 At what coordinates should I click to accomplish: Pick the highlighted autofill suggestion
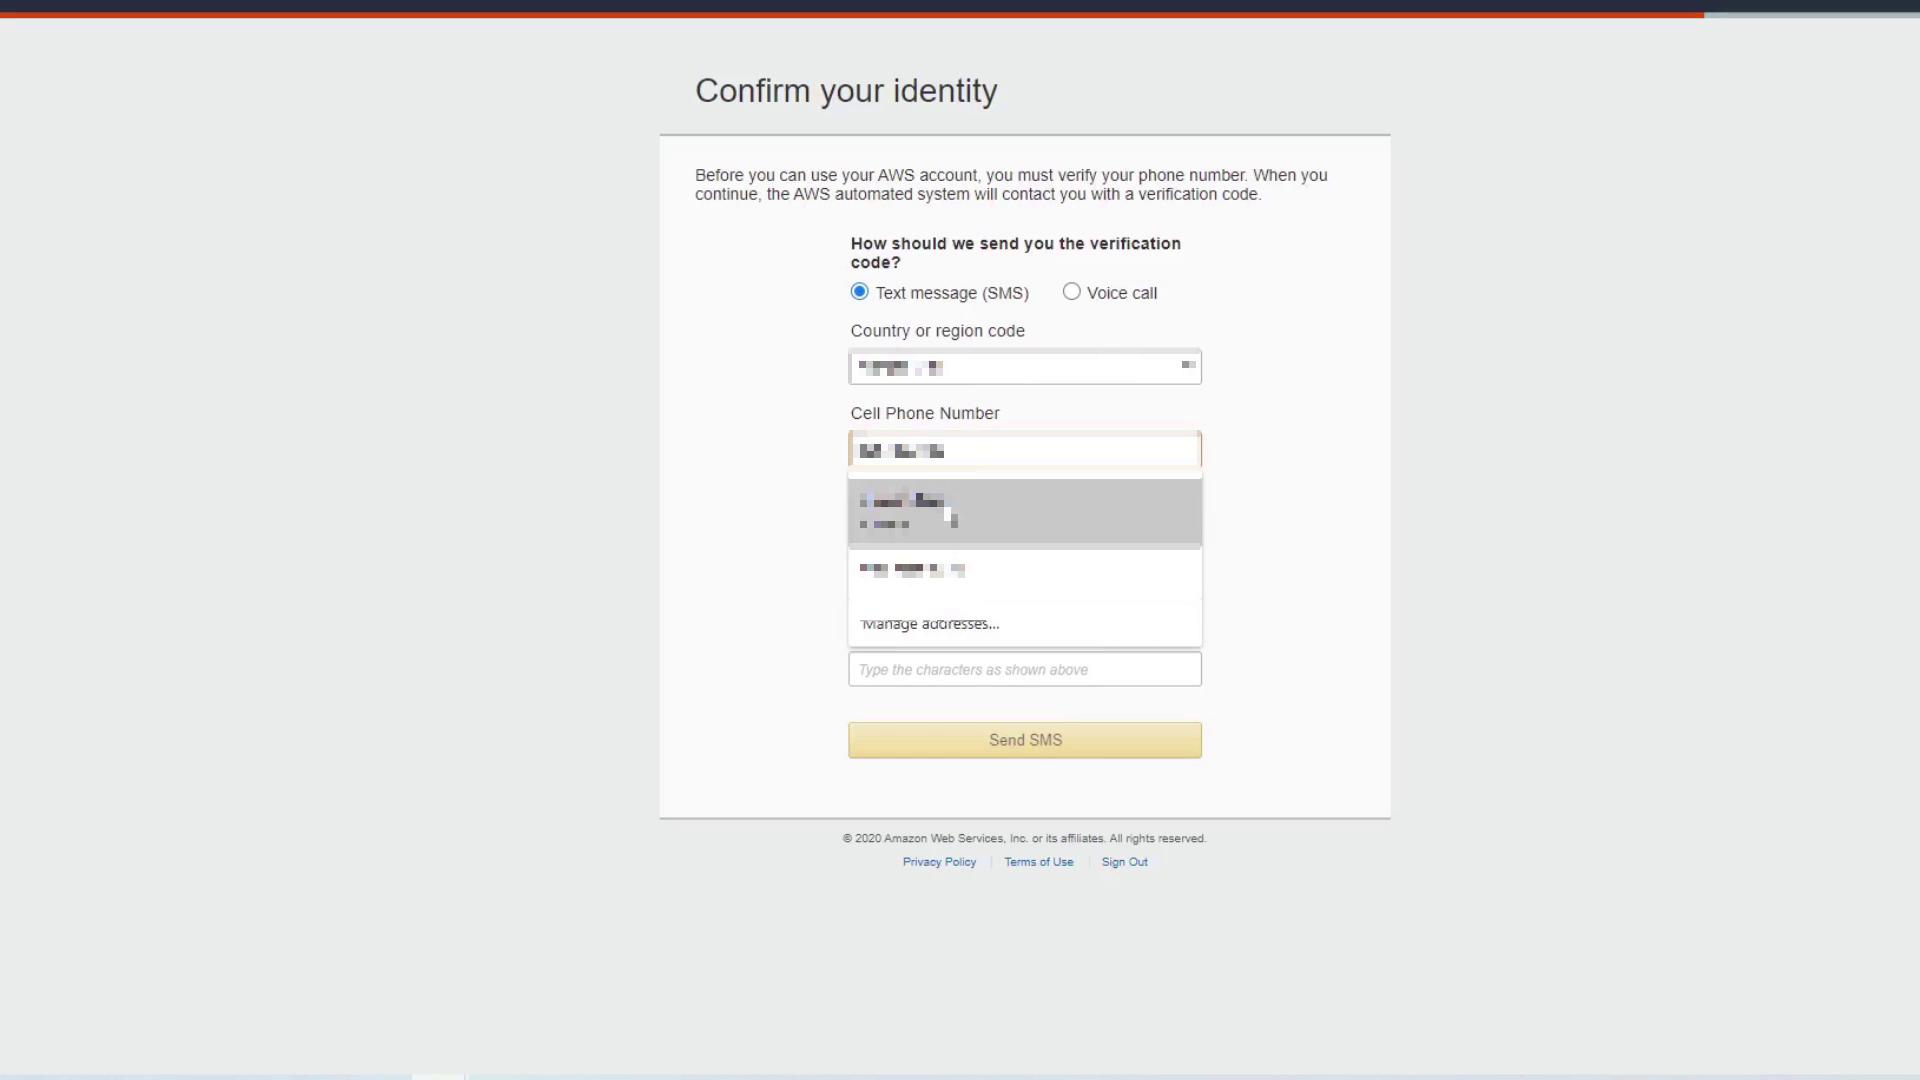coord(1024,511)
